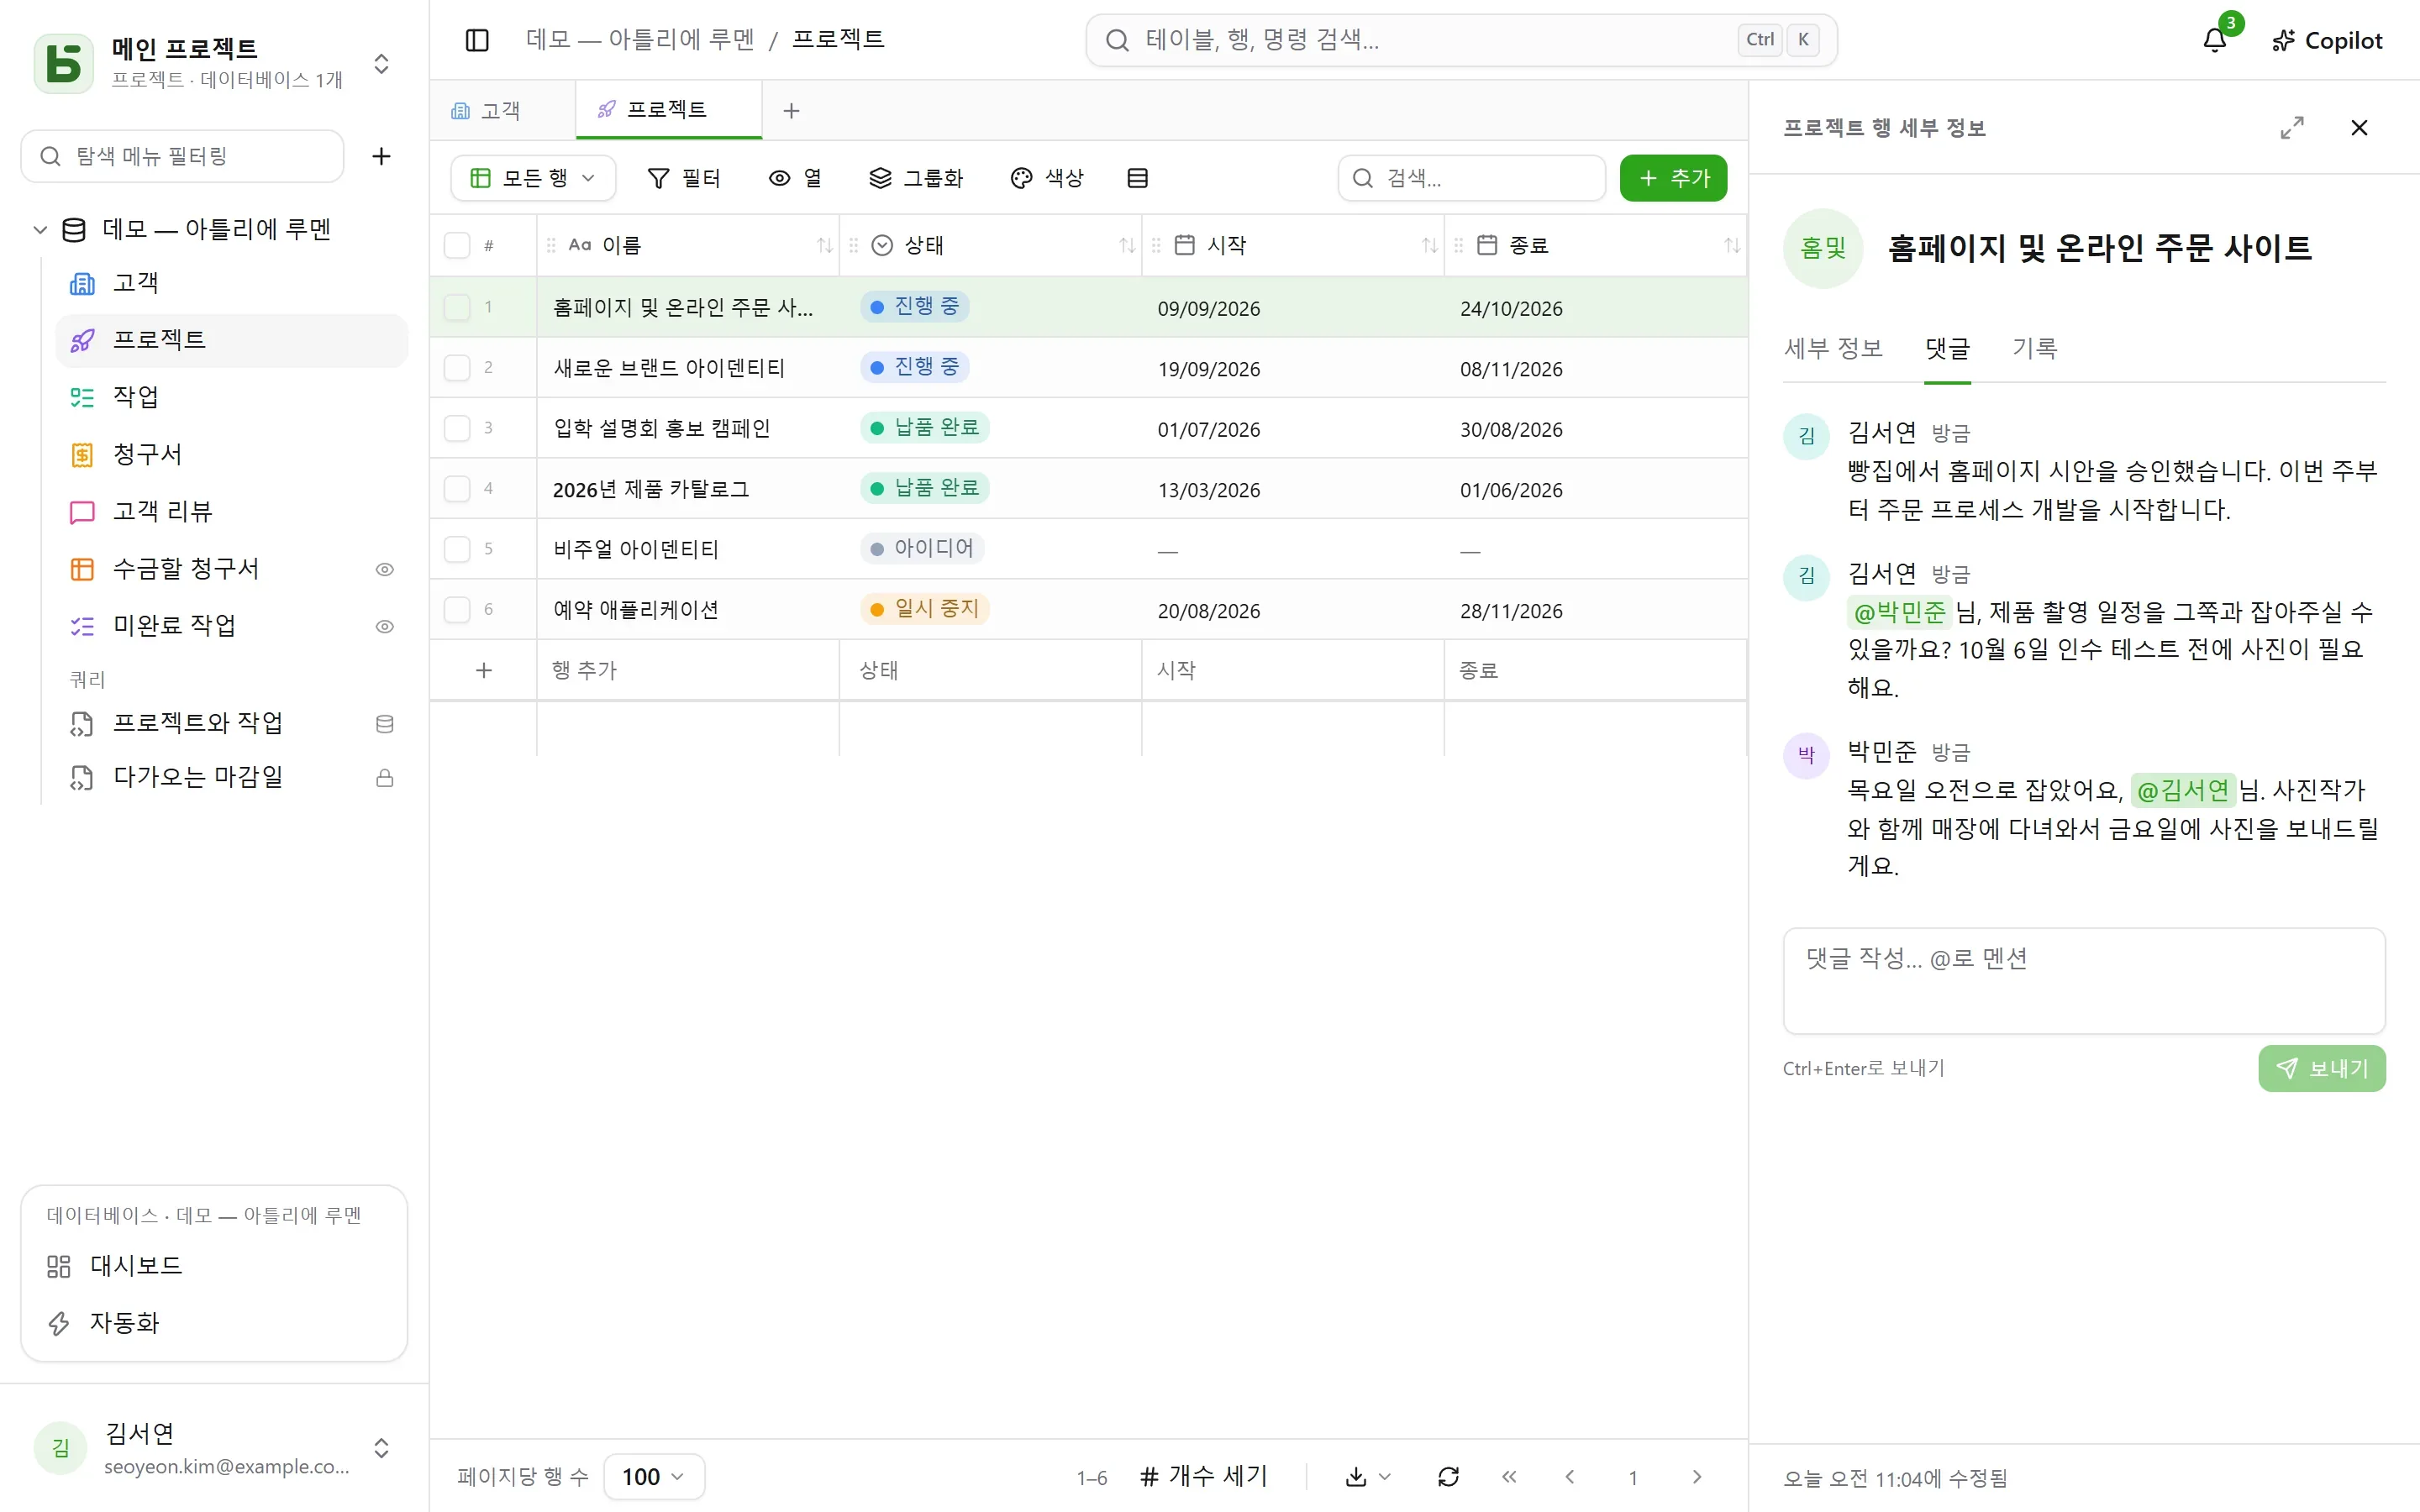Check the 입학 설명회 홍보 캠페인 row checkbox
Image resolution: width=2420 pixels, height=1512 pixels.
457,428
